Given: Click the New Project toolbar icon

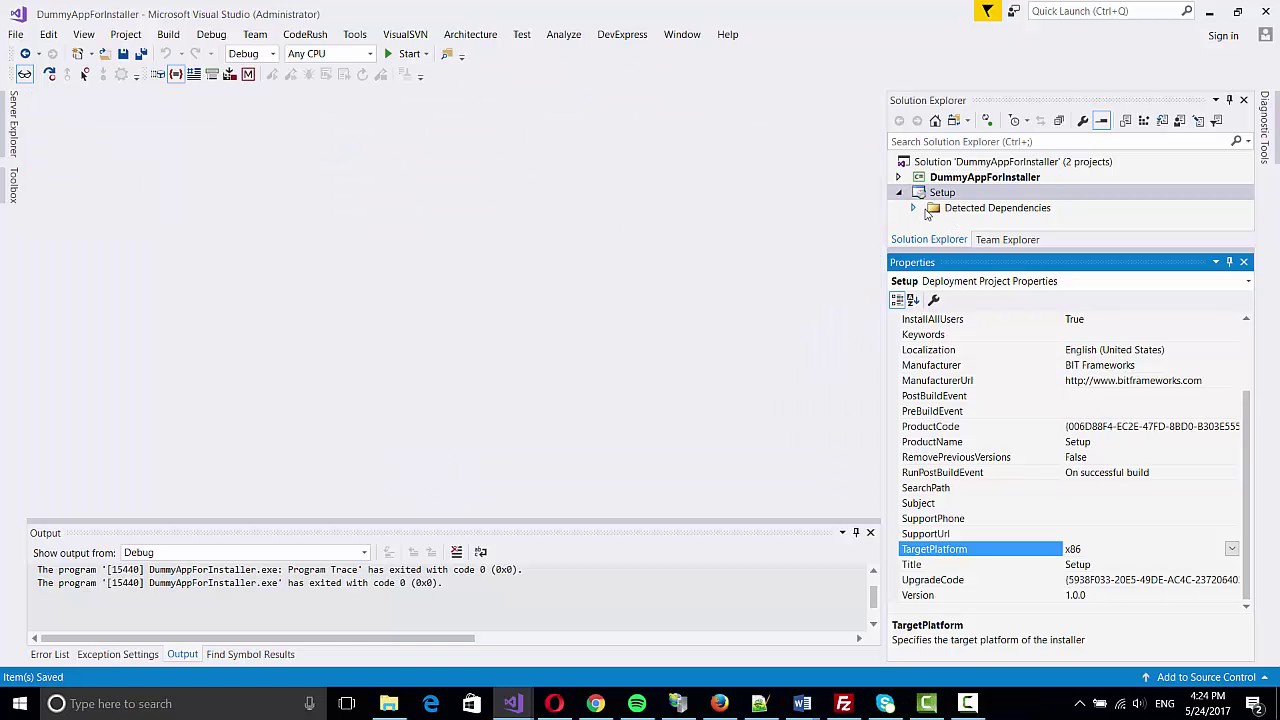Looking at the screenshot, I should click(x=78, y=54).
